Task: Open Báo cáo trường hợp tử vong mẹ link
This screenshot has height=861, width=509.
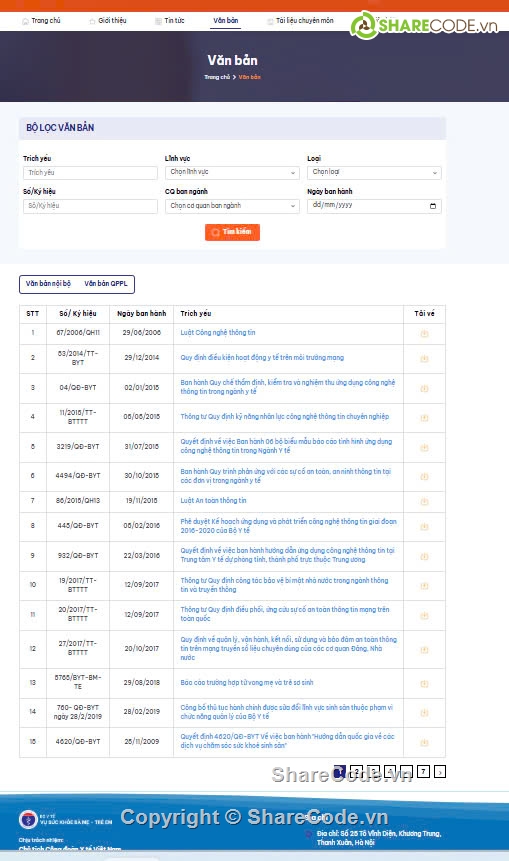Action: (247, 683)
